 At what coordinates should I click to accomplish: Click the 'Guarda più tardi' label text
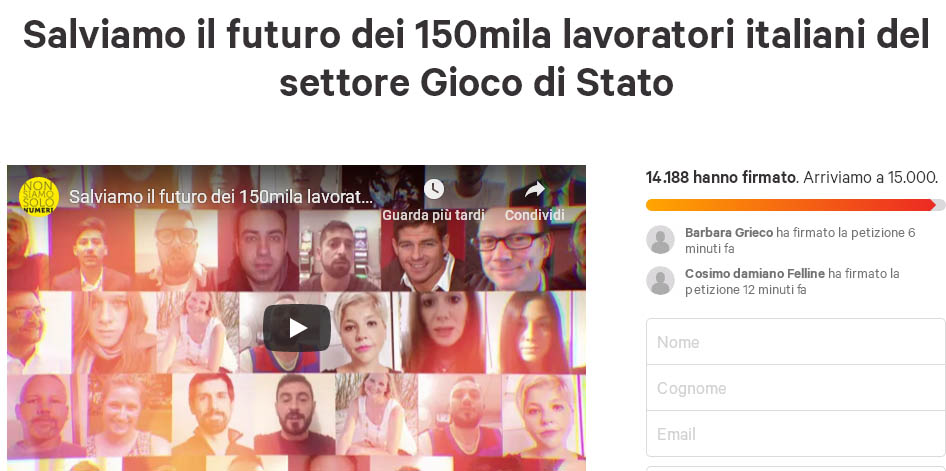click(433, 215)
